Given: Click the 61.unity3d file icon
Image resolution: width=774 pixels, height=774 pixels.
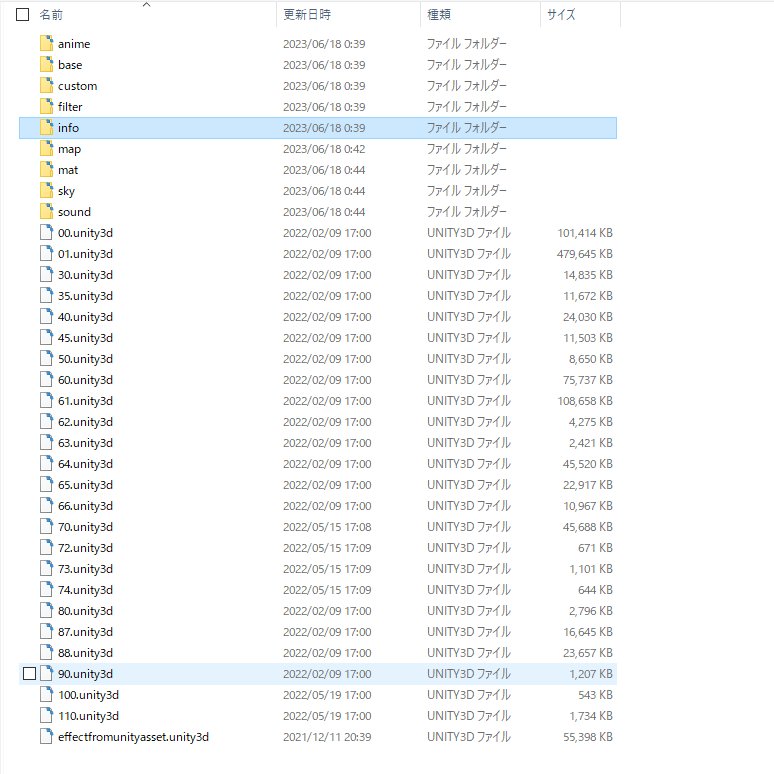Looking at the screenshot, I should pyautogui.click(x=46, y=401).
